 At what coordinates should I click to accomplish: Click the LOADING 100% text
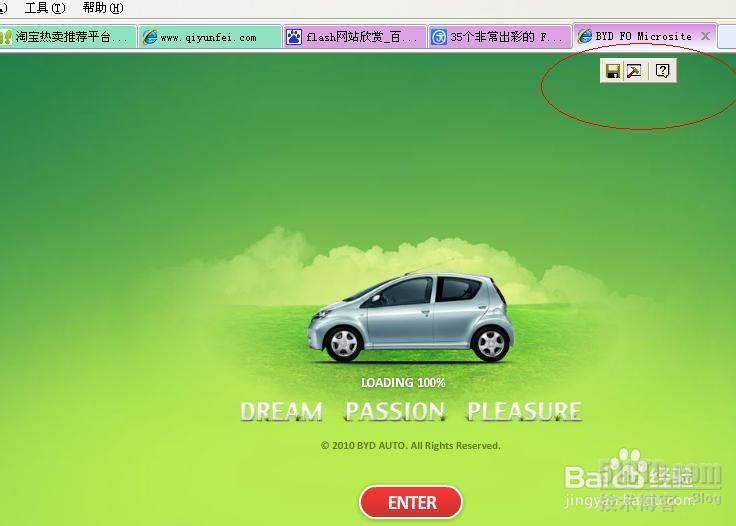(x=403, y=383)
